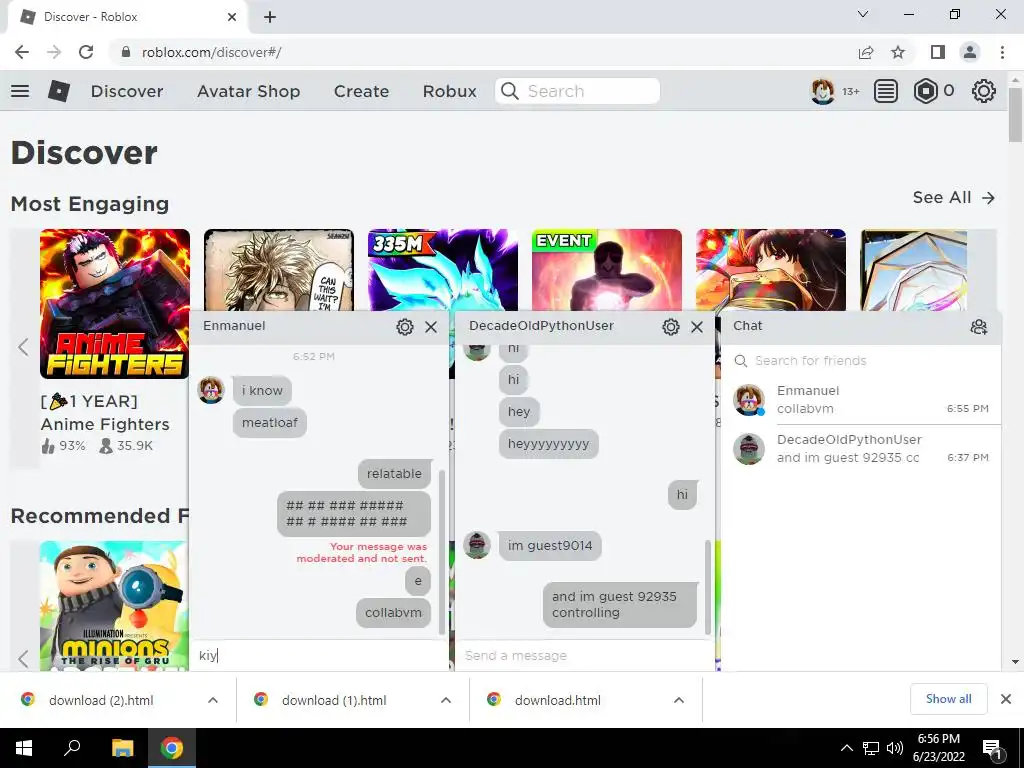This screenshot has height=768, width=1024.
Task: Click Chrome back arrow
Action: pyautogui.click(x=22, y=52)
